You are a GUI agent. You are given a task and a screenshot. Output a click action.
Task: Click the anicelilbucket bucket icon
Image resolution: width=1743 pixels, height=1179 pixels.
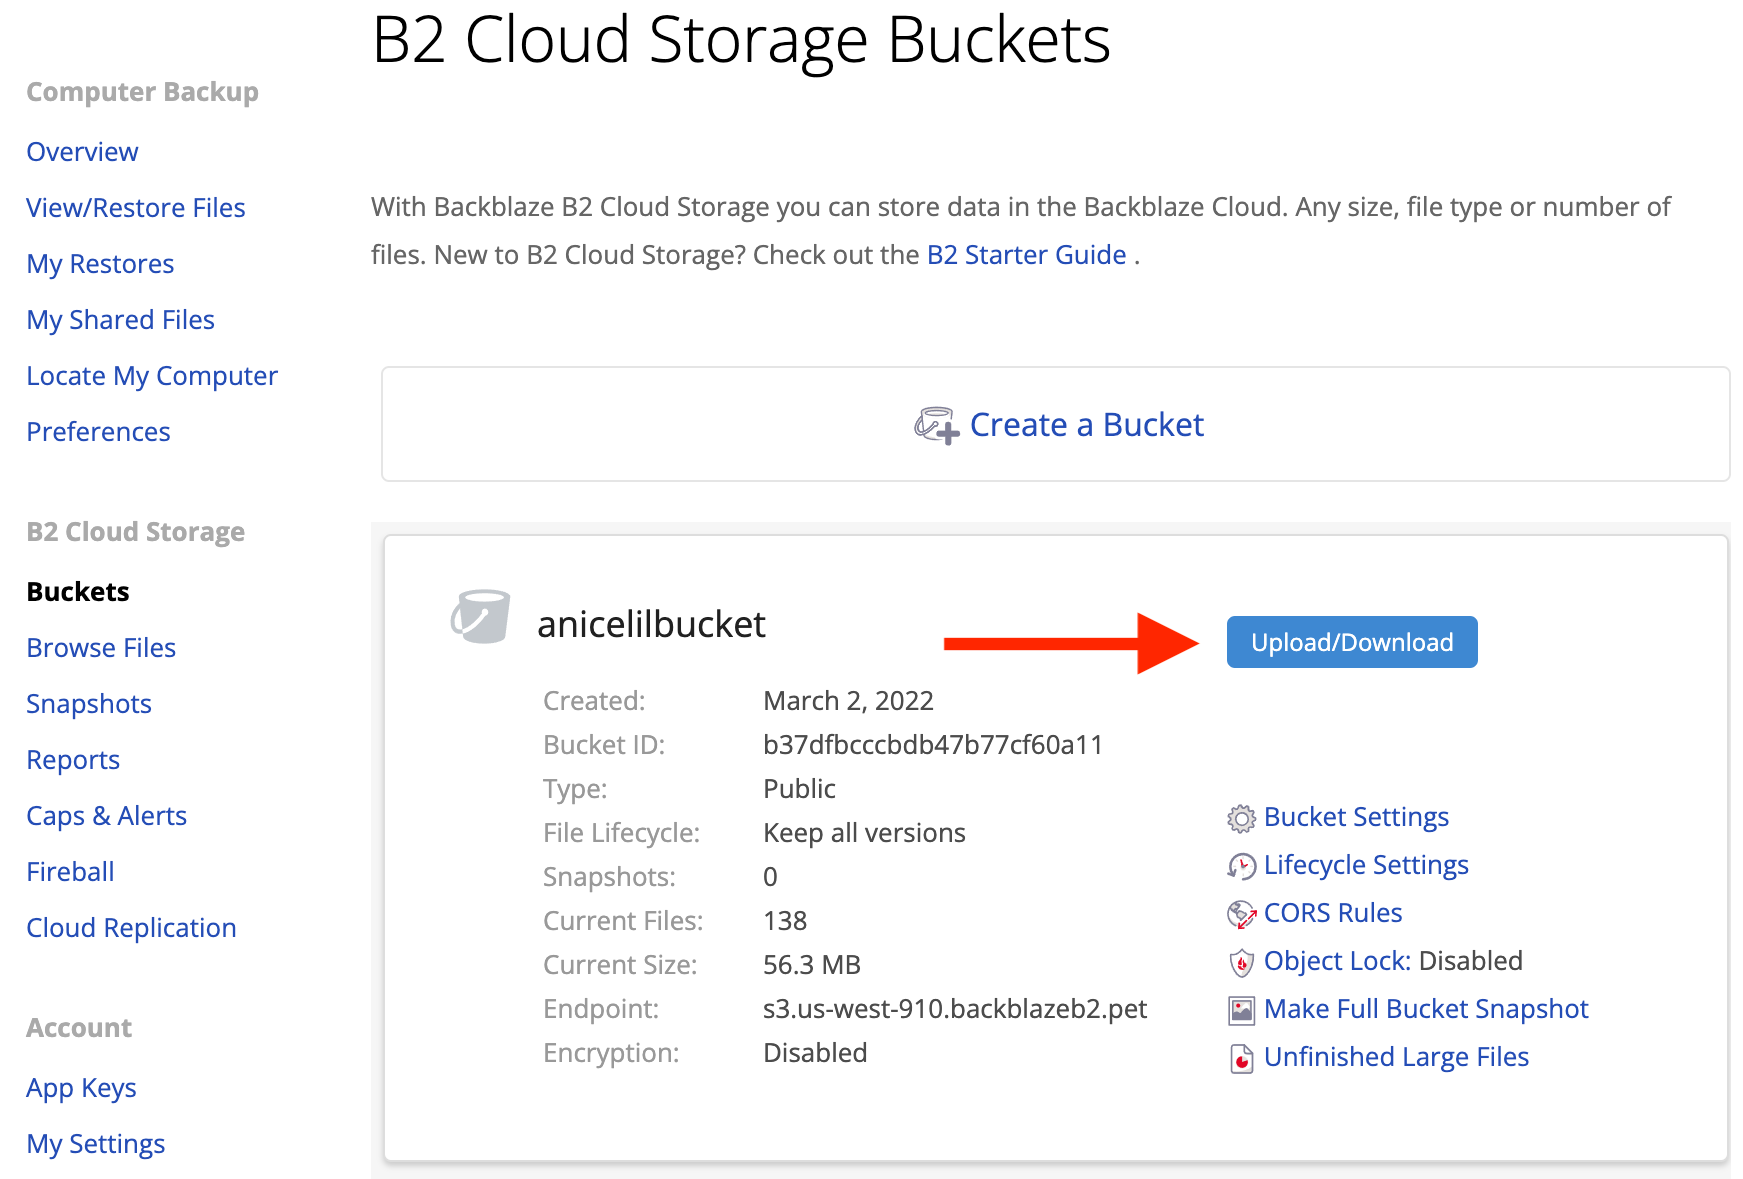[480, 617]
